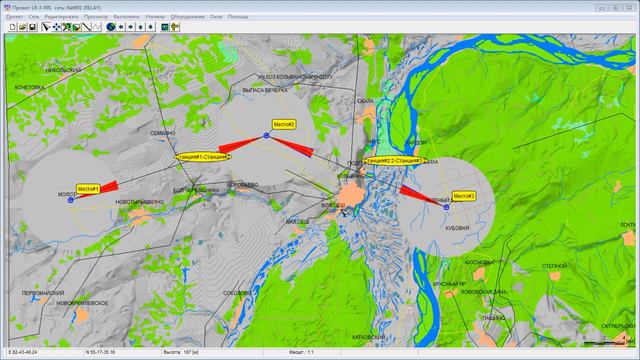Image resolution: width=640 pixels, height=360 pixels.
Task: Click the КОЧЕТОВКА place name on map
Action: [x=29, y=87]
